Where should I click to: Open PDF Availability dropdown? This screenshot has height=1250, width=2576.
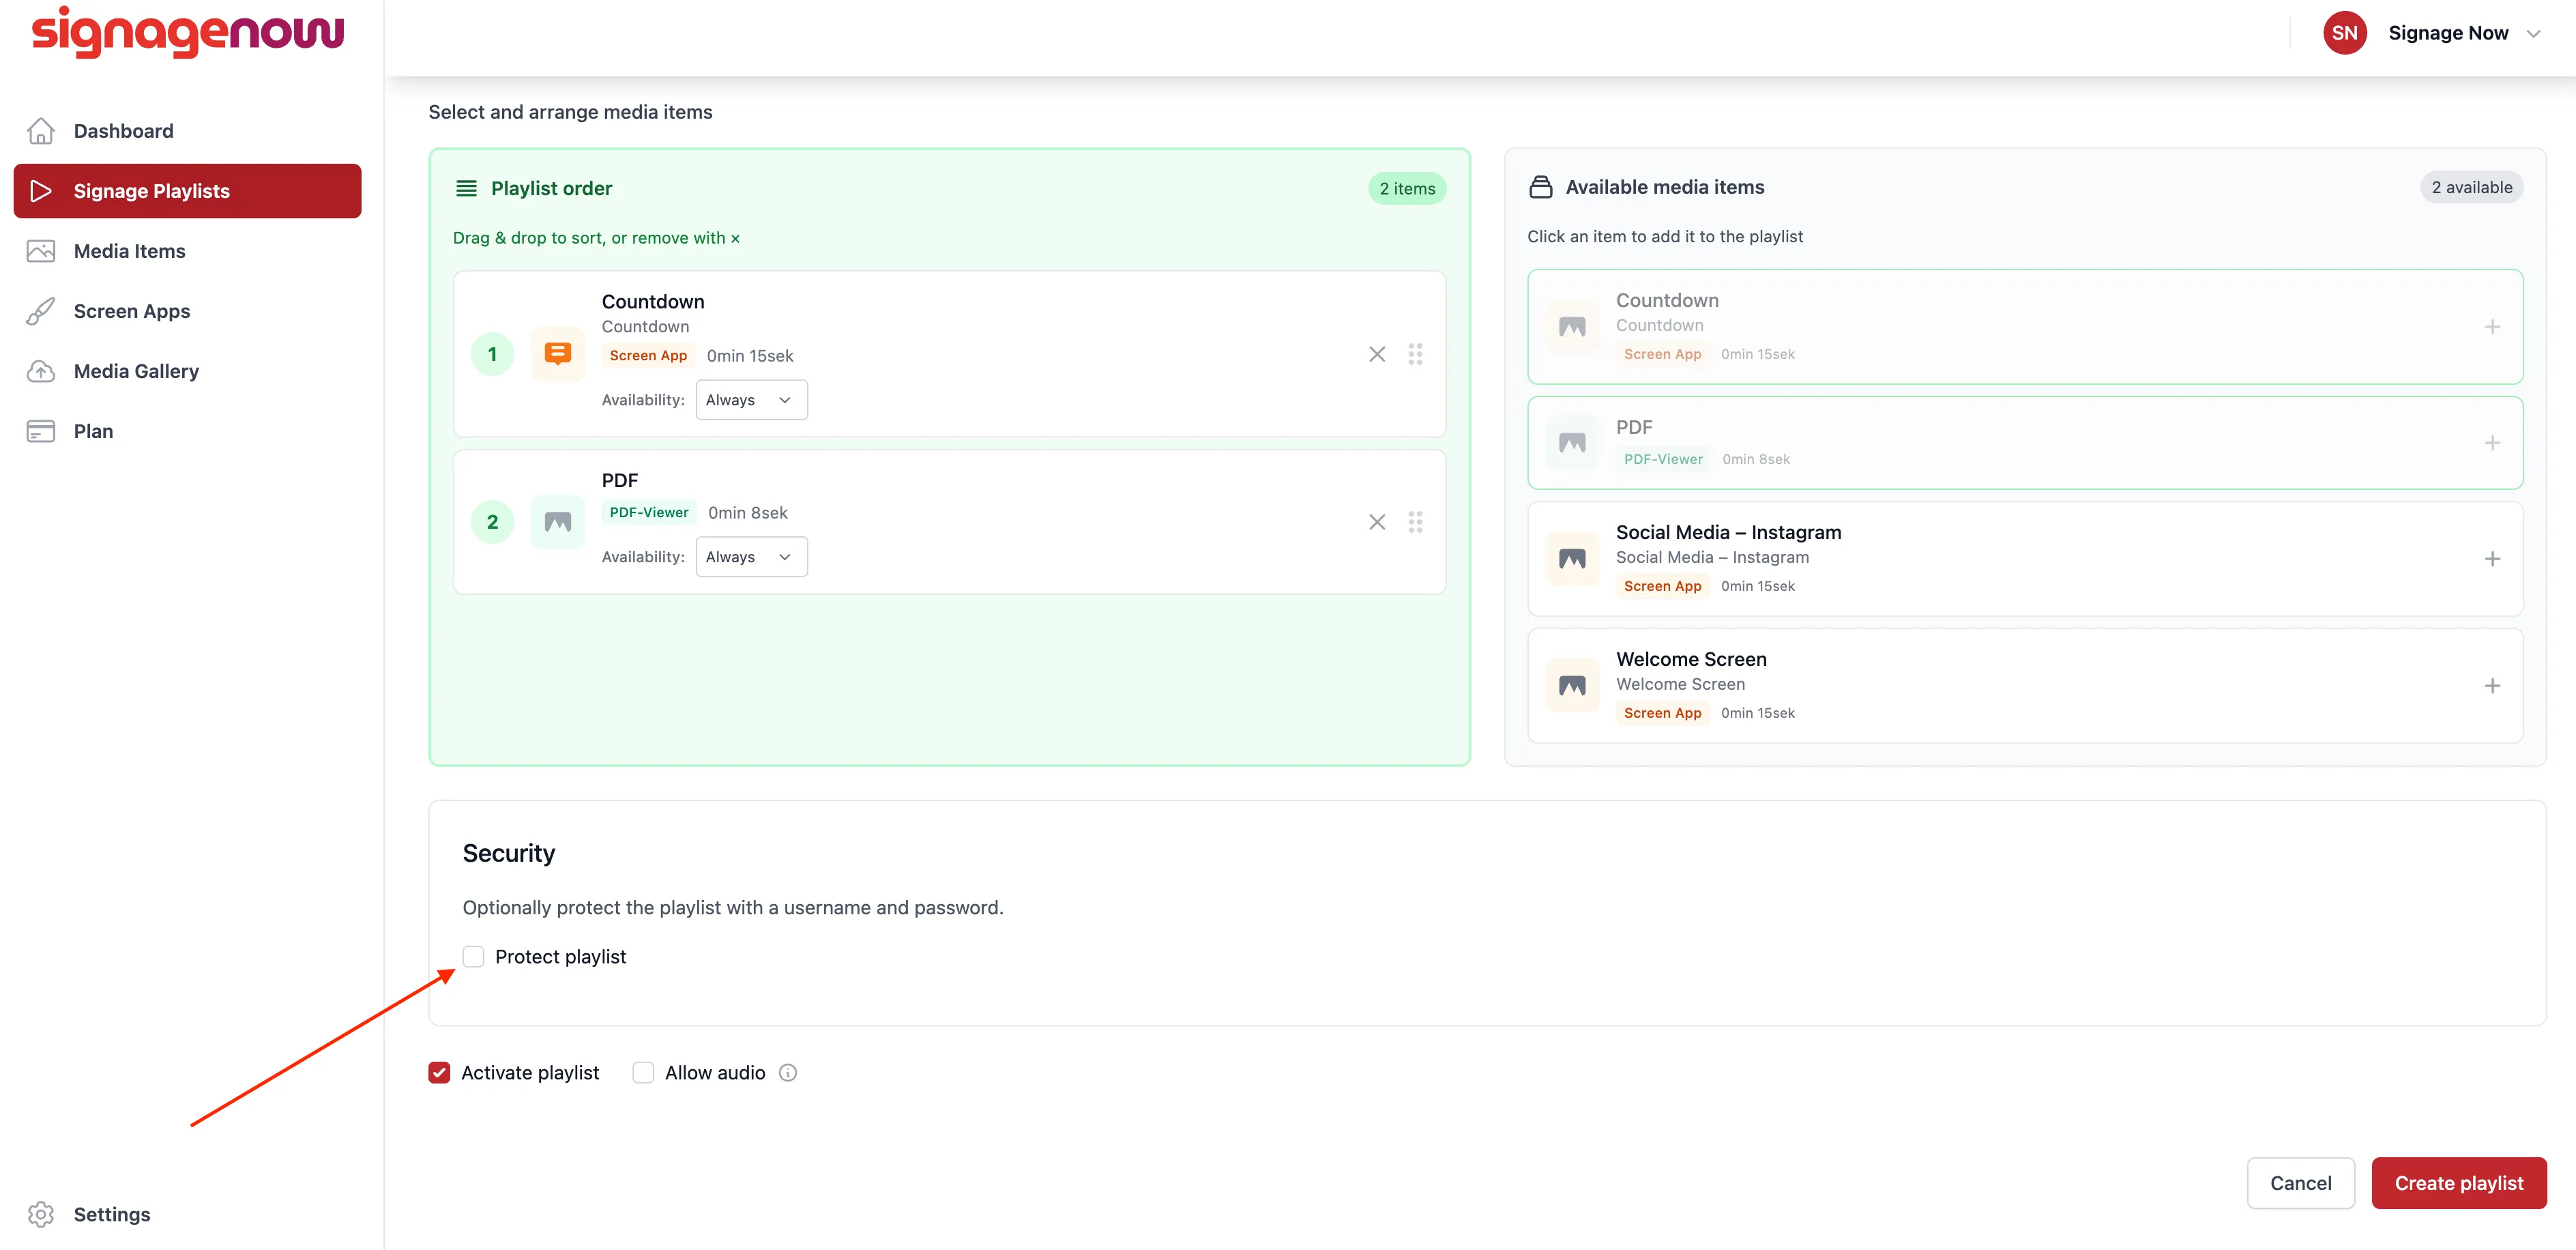751,557
